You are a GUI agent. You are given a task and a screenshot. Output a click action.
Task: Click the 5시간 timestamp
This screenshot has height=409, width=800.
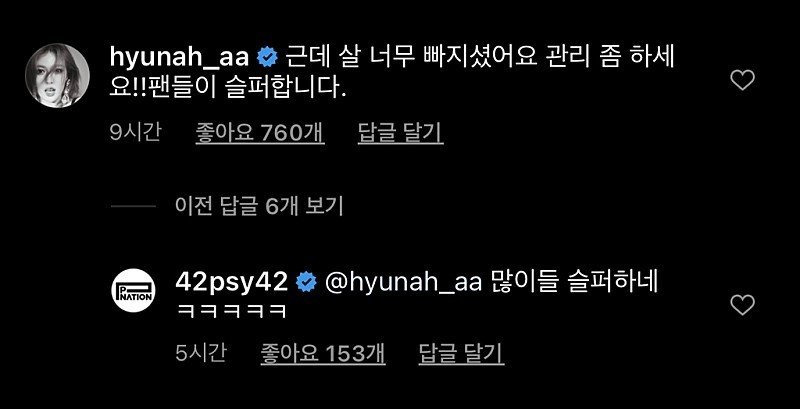(x=201, y=353)
